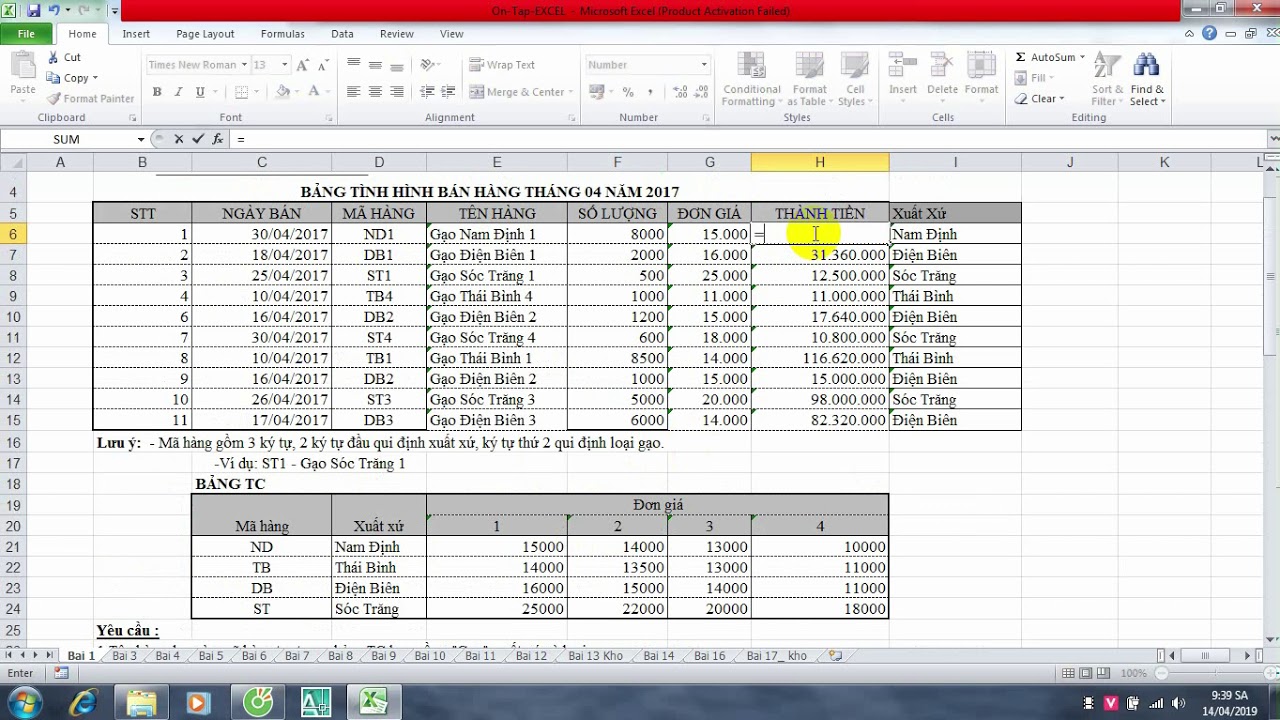Click Decrease Indent icon

(427, 92)
